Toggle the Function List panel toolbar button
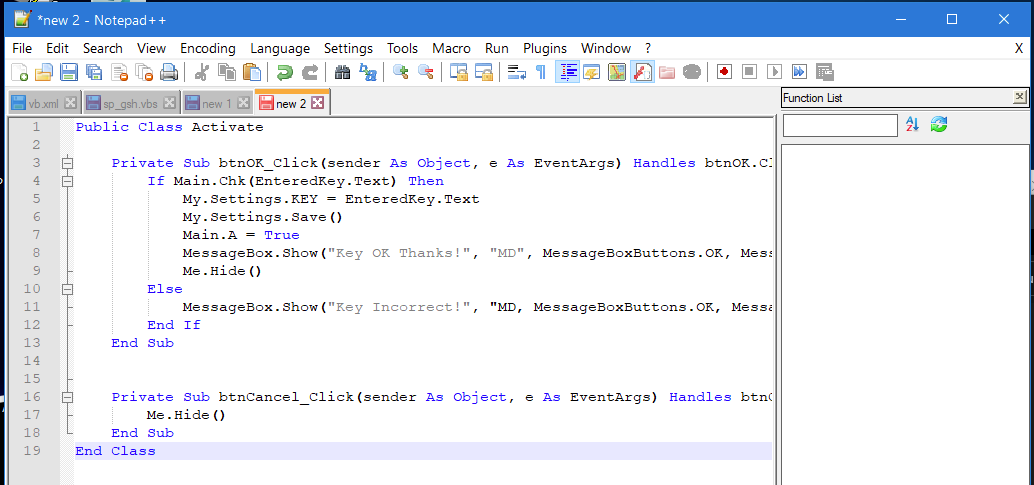This screenshot has width=1034, height=485. (x=643, y=72)
